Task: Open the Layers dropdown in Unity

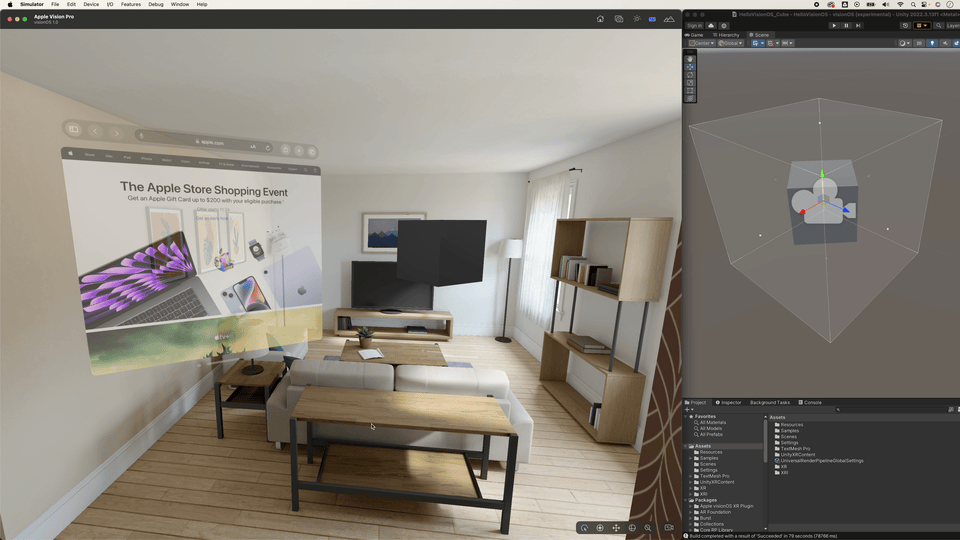Action: pyautogui.click(x=953, y=26)
